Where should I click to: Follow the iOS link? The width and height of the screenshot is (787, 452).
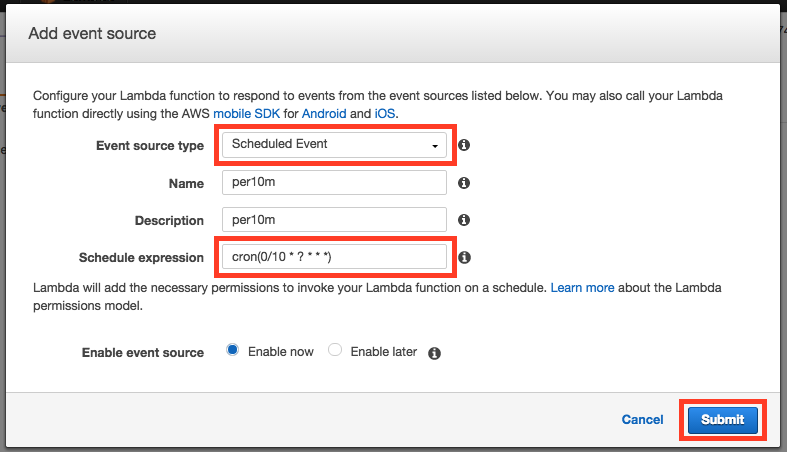pyautogui.click(x=385, y=114)
